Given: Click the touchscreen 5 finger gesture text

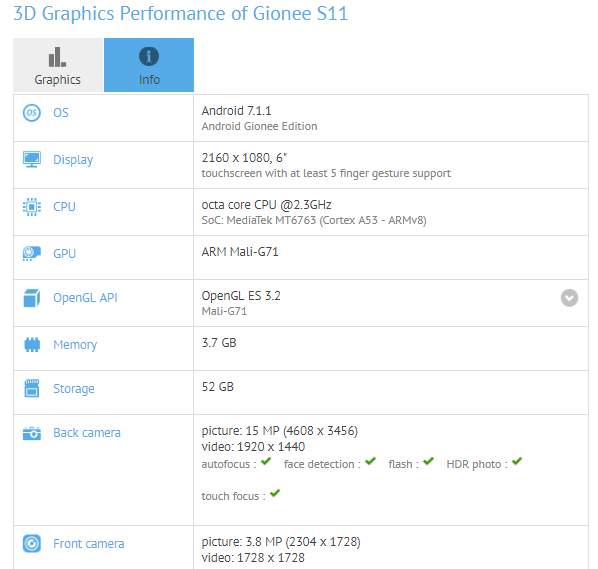Looking at the screenshot, I should [x=326, y=174].
